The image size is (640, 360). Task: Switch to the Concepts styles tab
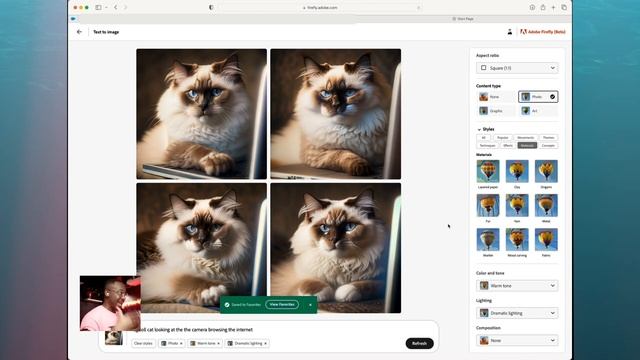[x=548, y=145]
